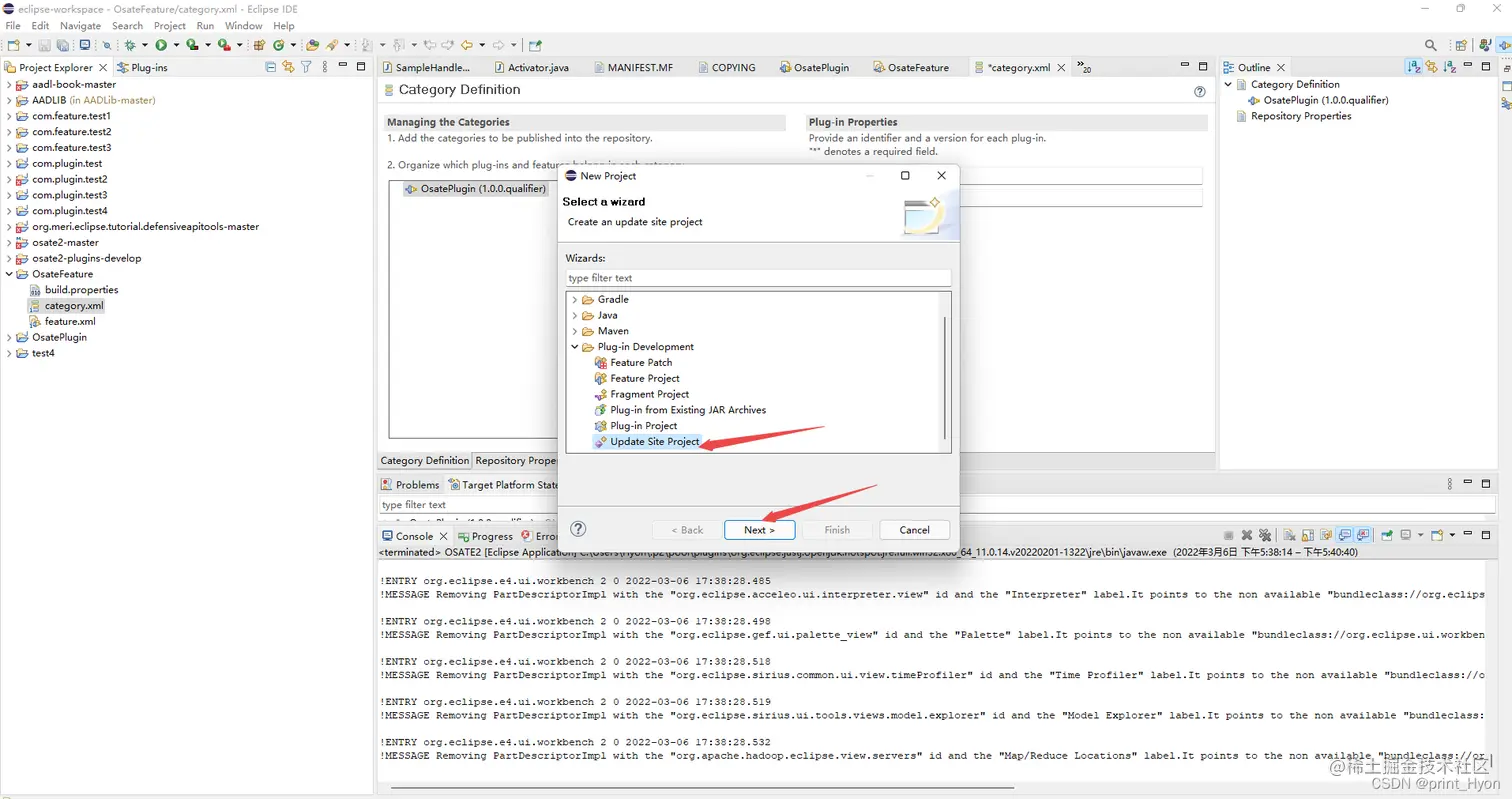Screen dimensions: 1512x799
Task: Switch to the MANIFEST.MF editor tab
Action: point(632,67)
